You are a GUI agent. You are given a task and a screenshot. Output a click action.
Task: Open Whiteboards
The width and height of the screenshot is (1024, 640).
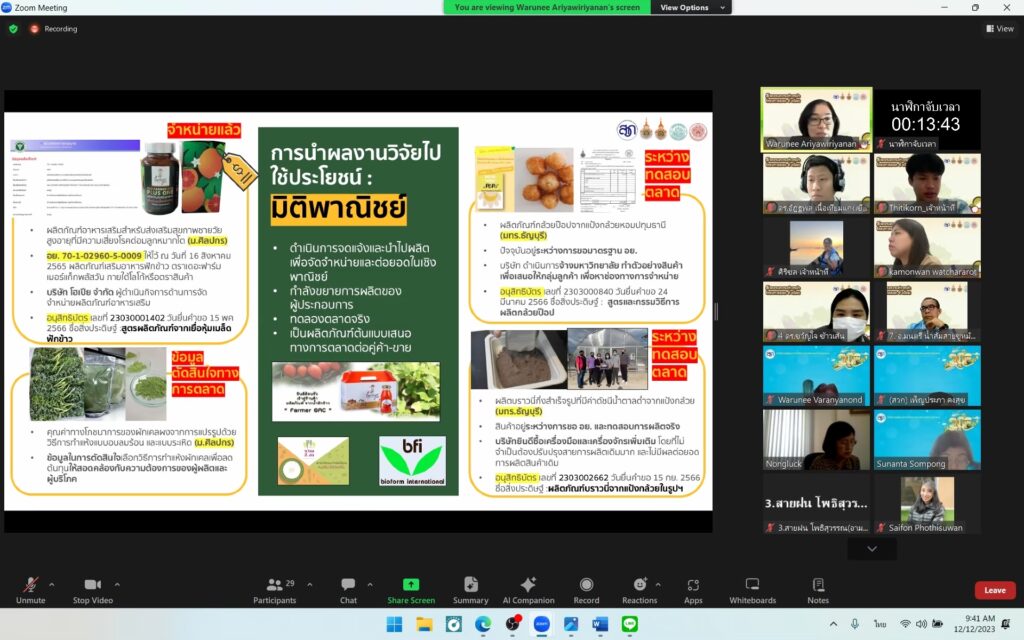752,589
